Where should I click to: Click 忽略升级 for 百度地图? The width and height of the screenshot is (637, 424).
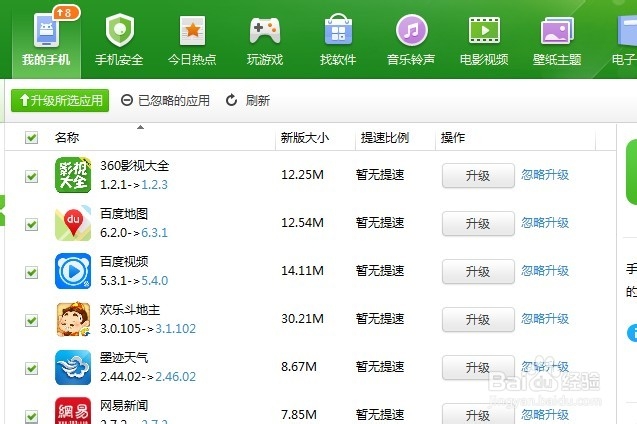(x=545, y=223)
